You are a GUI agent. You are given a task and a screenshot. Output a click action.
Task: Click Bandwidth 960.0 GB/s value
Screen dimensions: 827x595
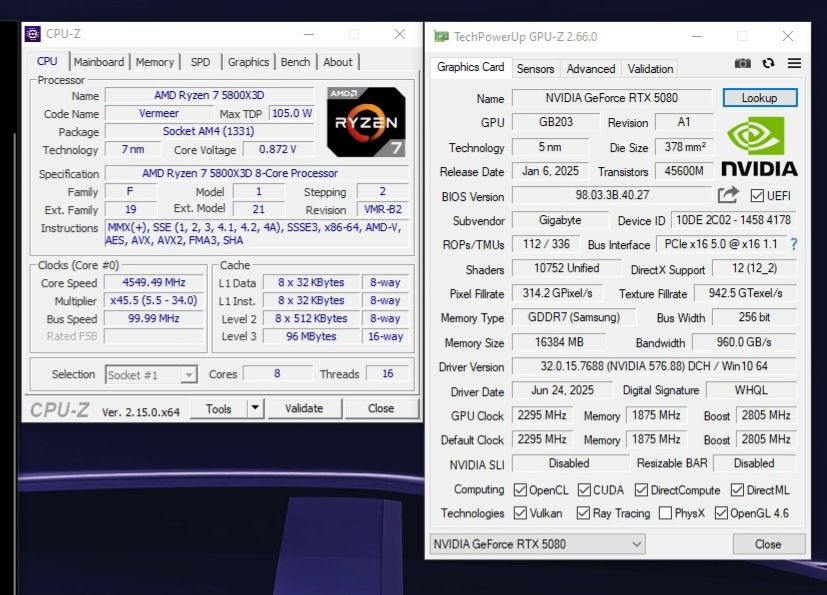(744, 342)
